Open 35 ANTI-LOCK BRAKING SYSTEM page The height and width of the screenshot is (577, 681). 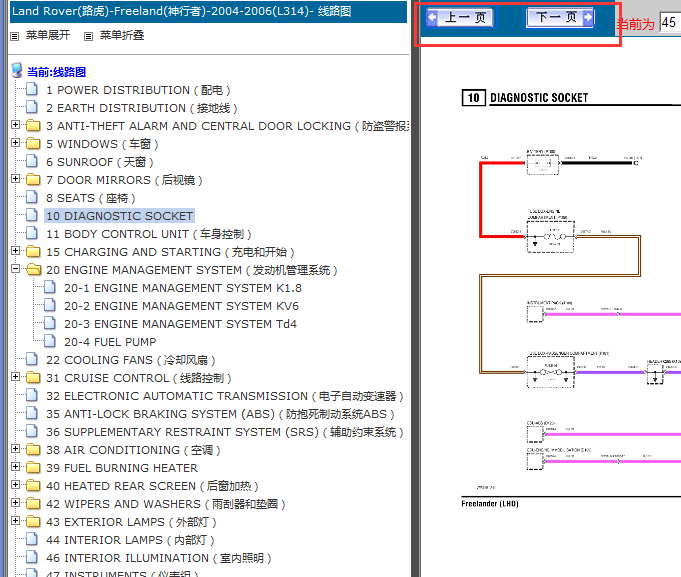click(x=220, y=414)
